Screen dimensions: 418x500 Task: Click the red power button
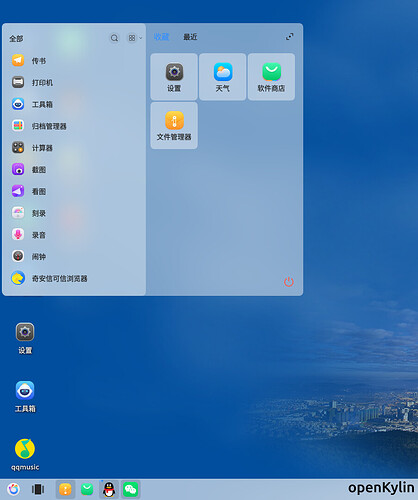pos(289,282)
